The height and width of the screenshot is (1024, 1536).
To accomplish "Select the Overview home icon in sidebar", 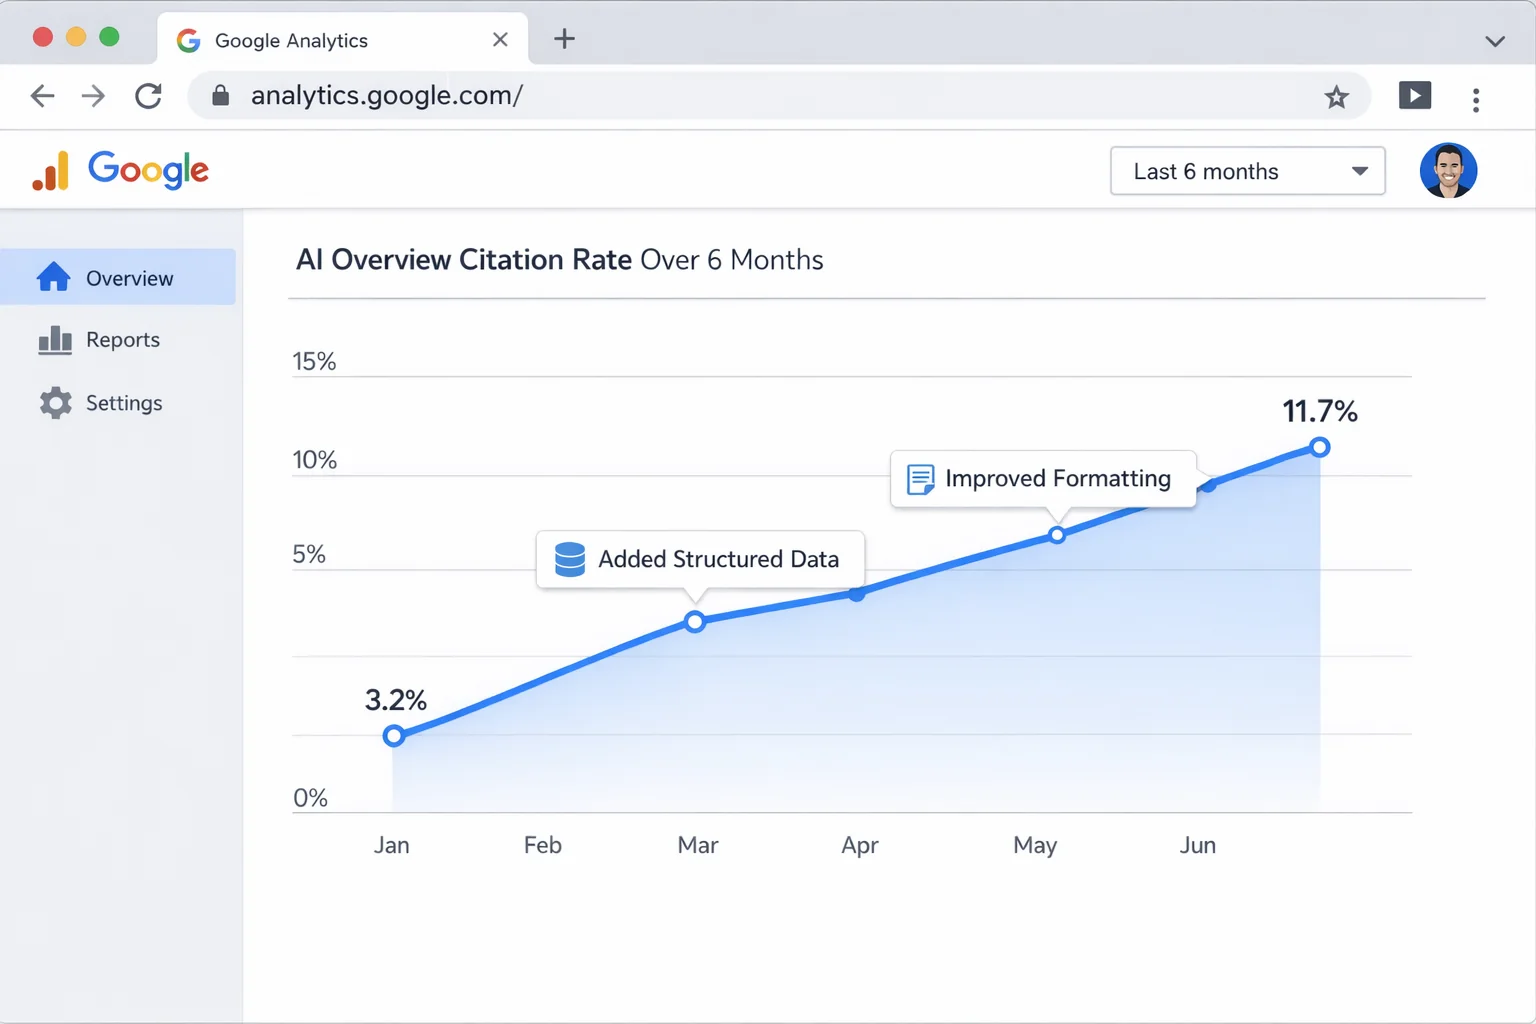I will pos(54,277).
